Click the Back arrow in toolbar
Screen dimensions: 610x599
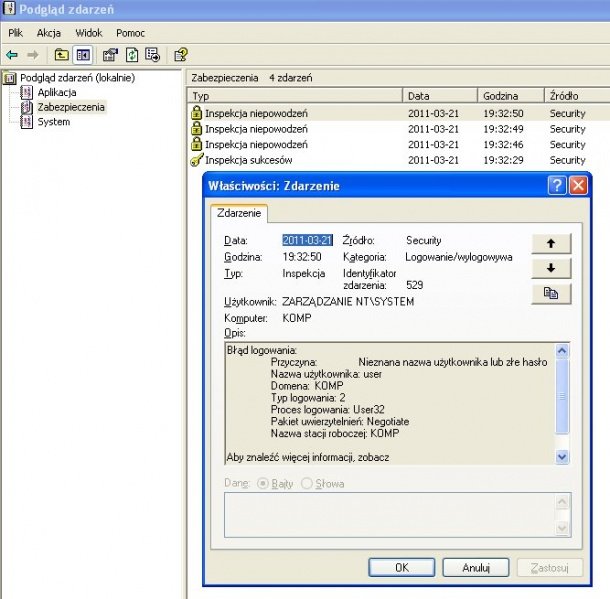(x=12, y=54)
